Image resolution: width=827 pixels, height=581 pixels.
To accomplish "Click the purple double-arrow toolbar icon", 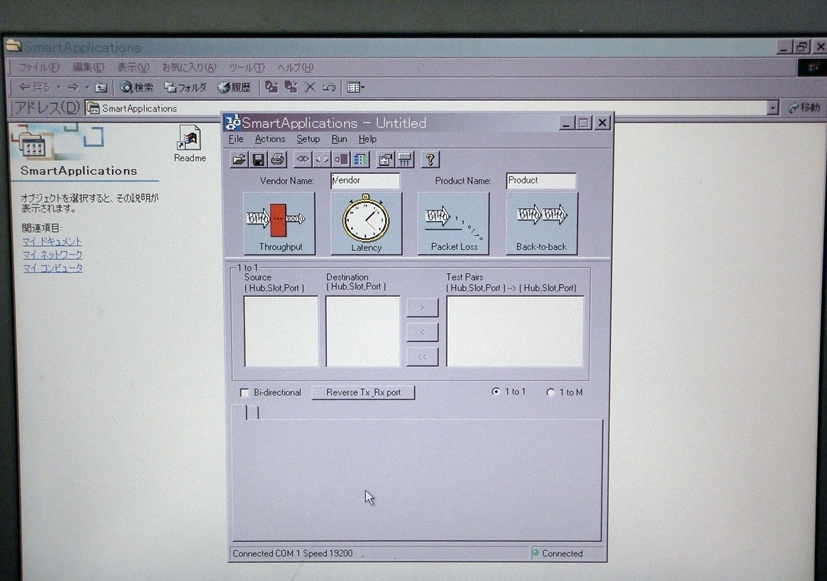I will pyautogui.click(x=303, y=159).
